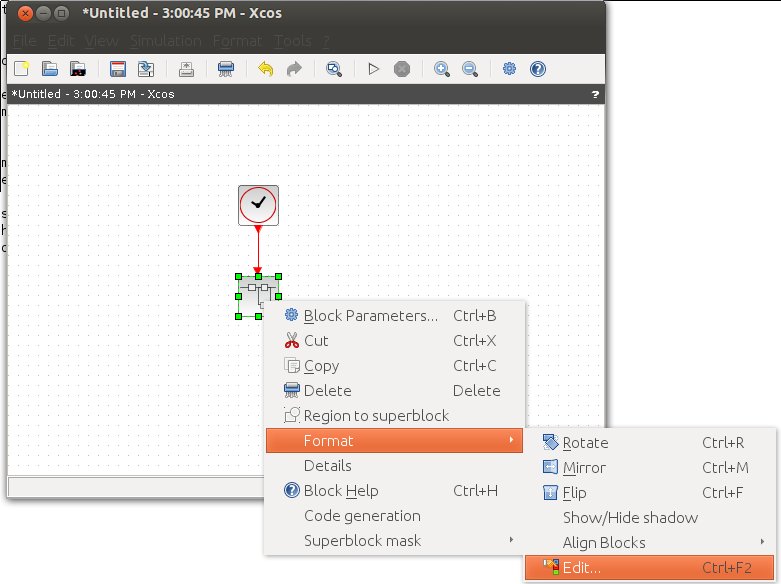The height and width of the screenshot is (584, 781).
Task: Click the Save diagram floppy icon
Action: (118, 69)
